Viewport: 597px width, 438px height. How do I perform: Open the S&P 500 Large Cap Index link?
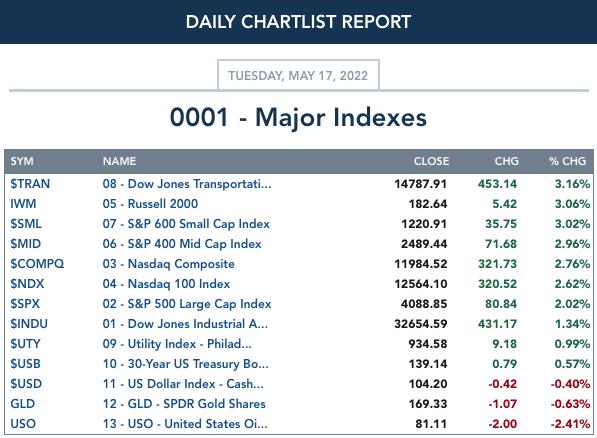coord(187,304)
